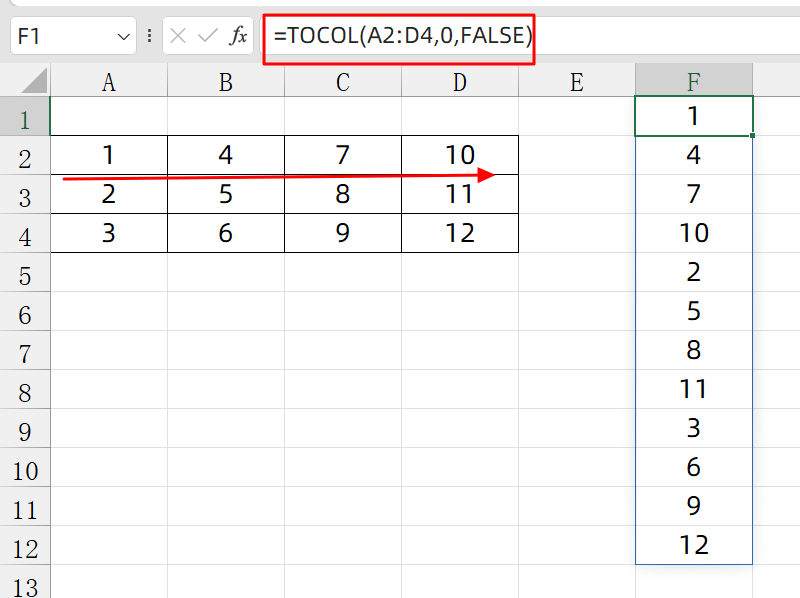The height and width of the screenshot is (598, 800).
Task: Select column E header
Action: pos(576,82)
